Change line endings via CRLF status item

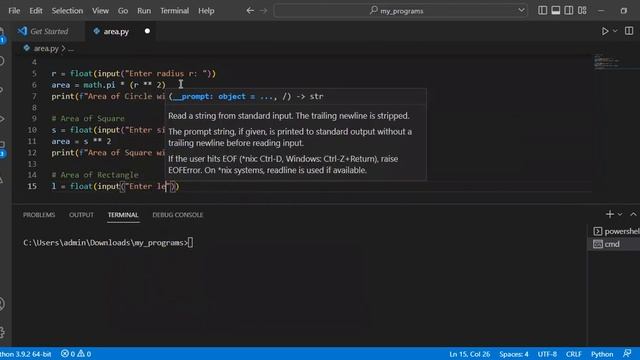[573, 354]
